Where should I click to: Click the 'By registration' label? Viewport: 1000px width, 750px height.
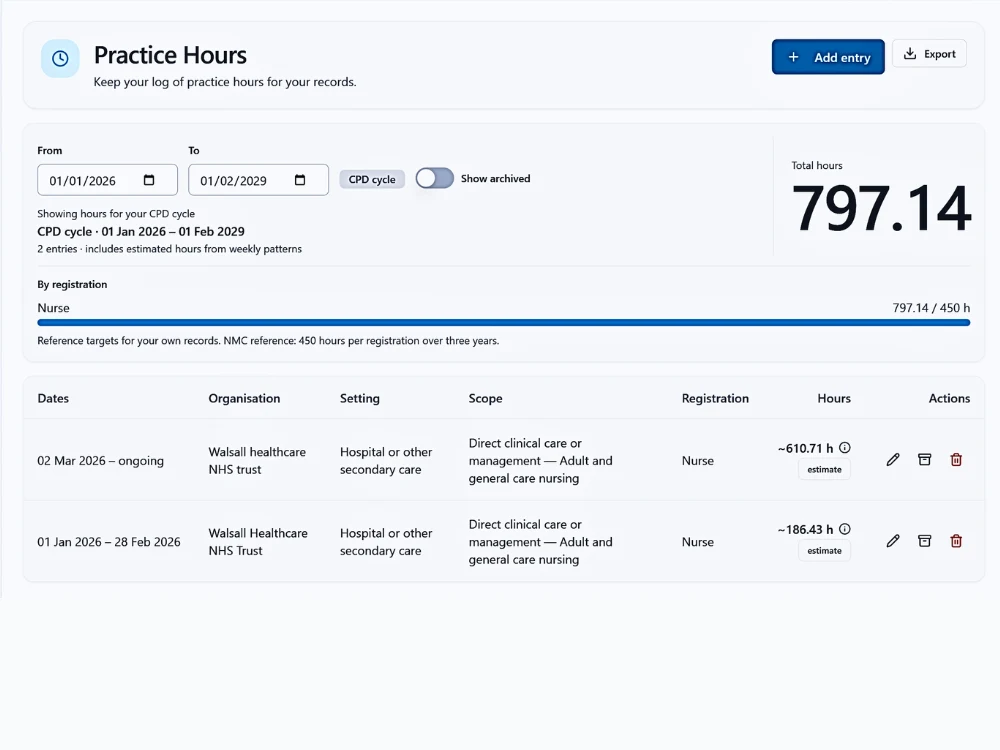coord(72,284)
